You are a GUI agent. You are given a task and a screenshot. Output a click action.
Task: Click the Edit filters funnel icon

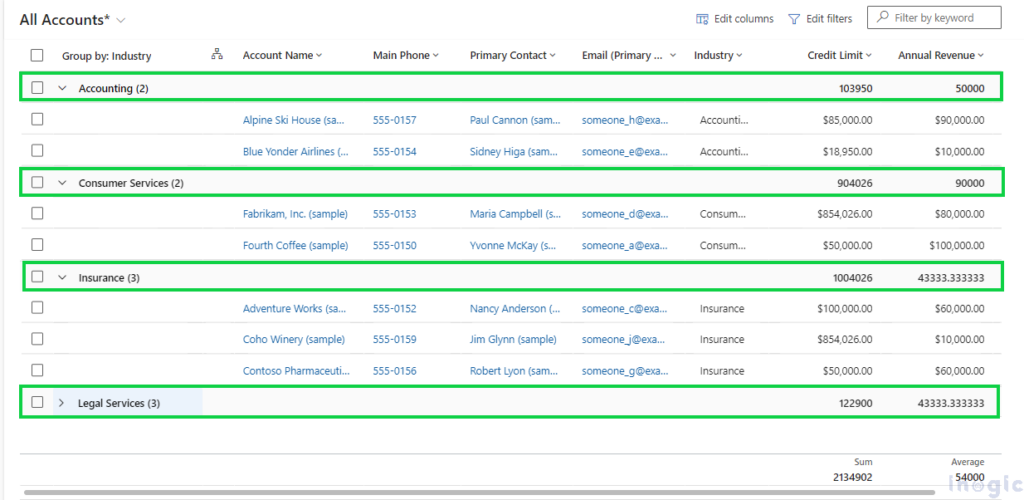(794, 19)
